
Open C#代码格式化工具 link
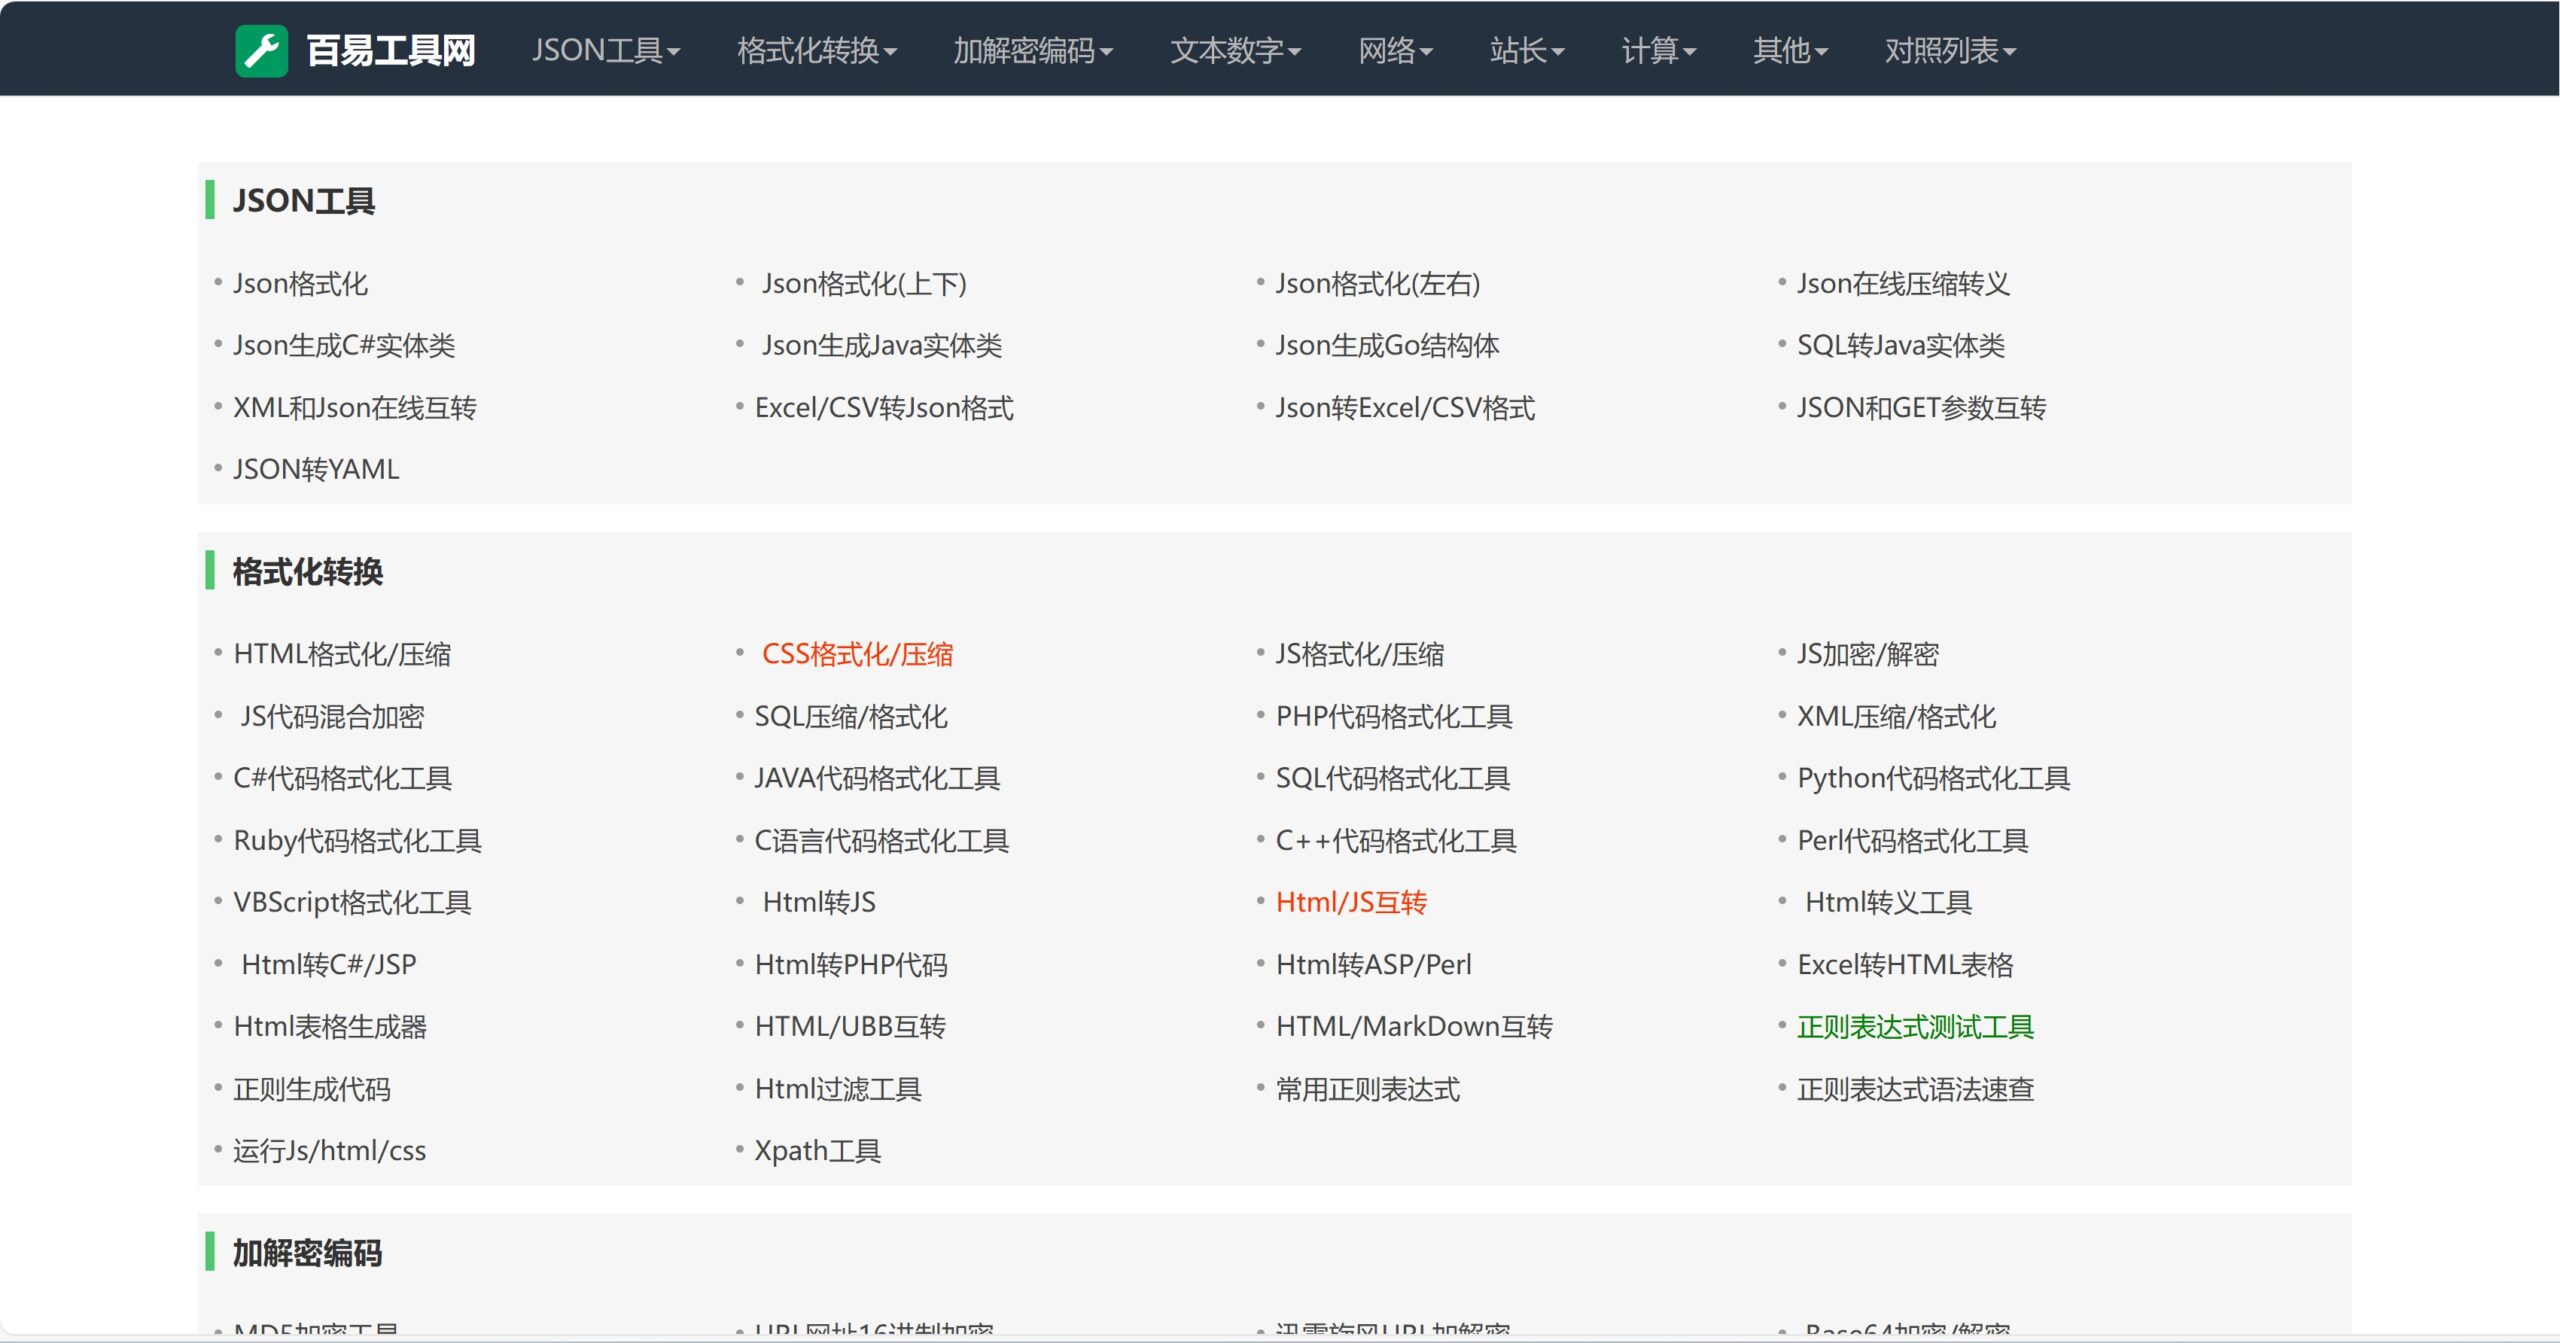pos(343,779)
